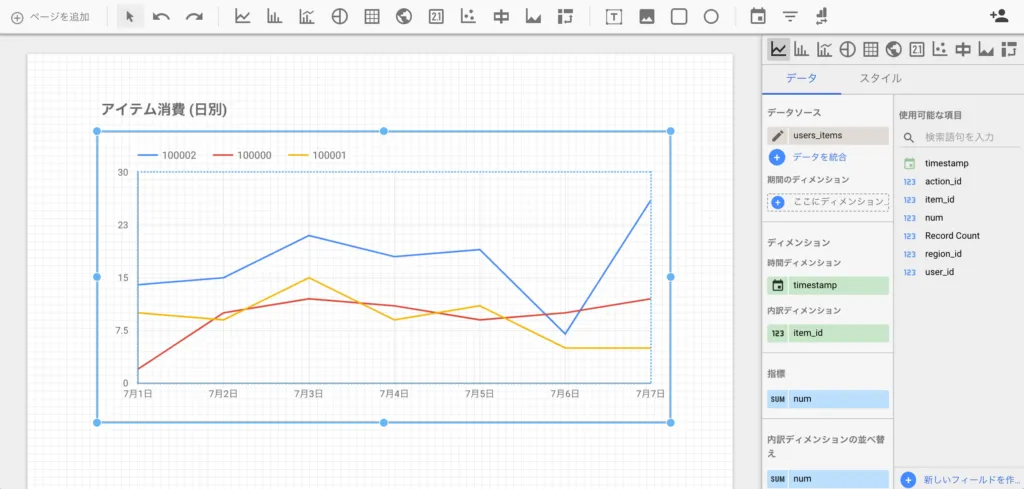Insert a bullet chart from top toolbar
Screen dimensions: 1024x489
(x=501, y=17)
